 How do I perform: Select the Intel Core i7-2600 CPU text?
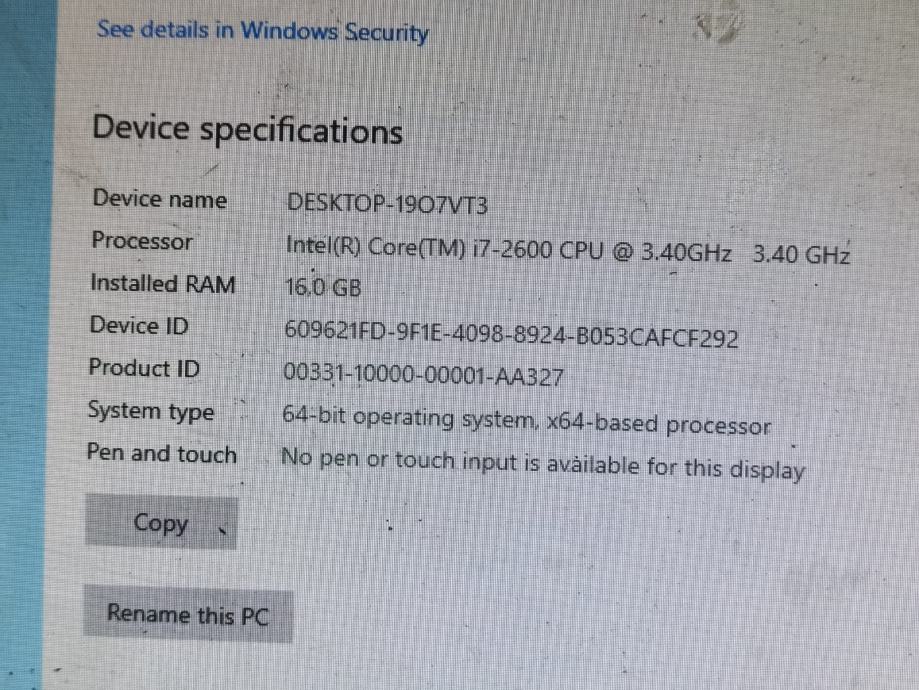[x=510, y=248]
